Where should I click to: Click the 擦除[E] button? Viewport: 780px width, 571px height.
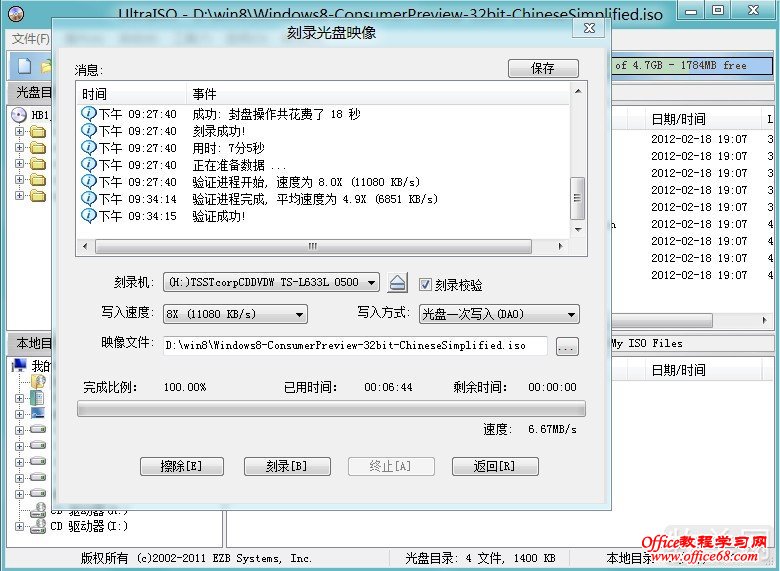point(182,466)
